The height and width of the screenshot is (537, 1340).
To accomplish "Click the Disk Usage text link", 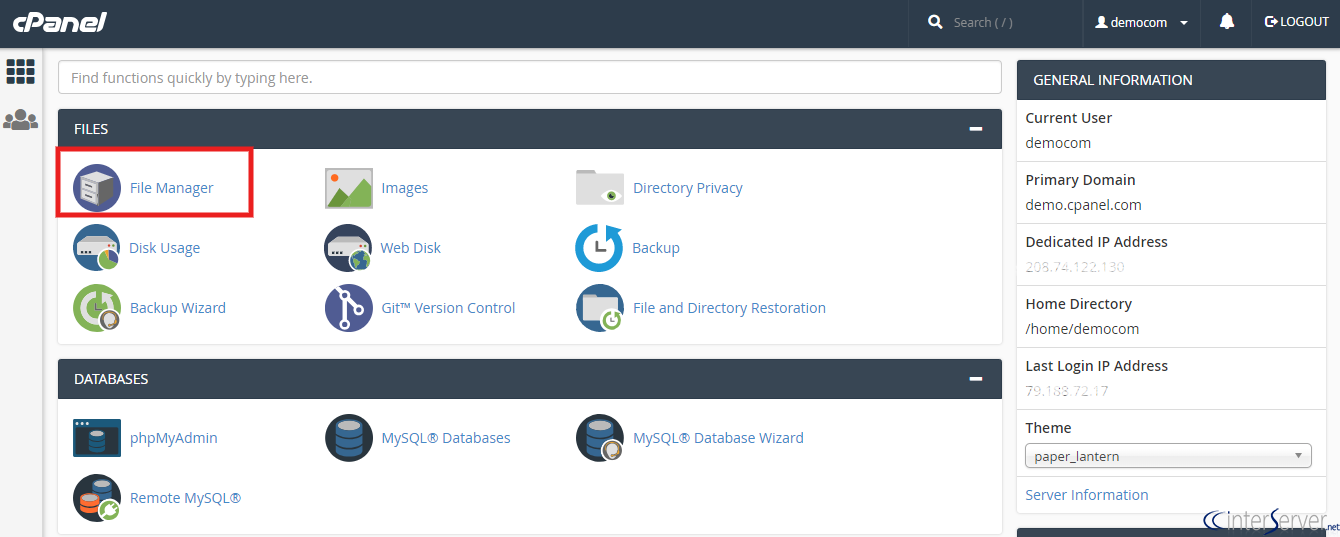I will point(164,248).
